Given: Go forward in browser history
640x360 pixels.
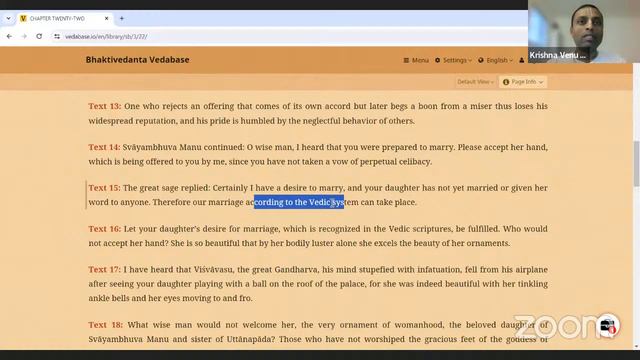Looking at the screenshot, I should click(x=24, y=36).
